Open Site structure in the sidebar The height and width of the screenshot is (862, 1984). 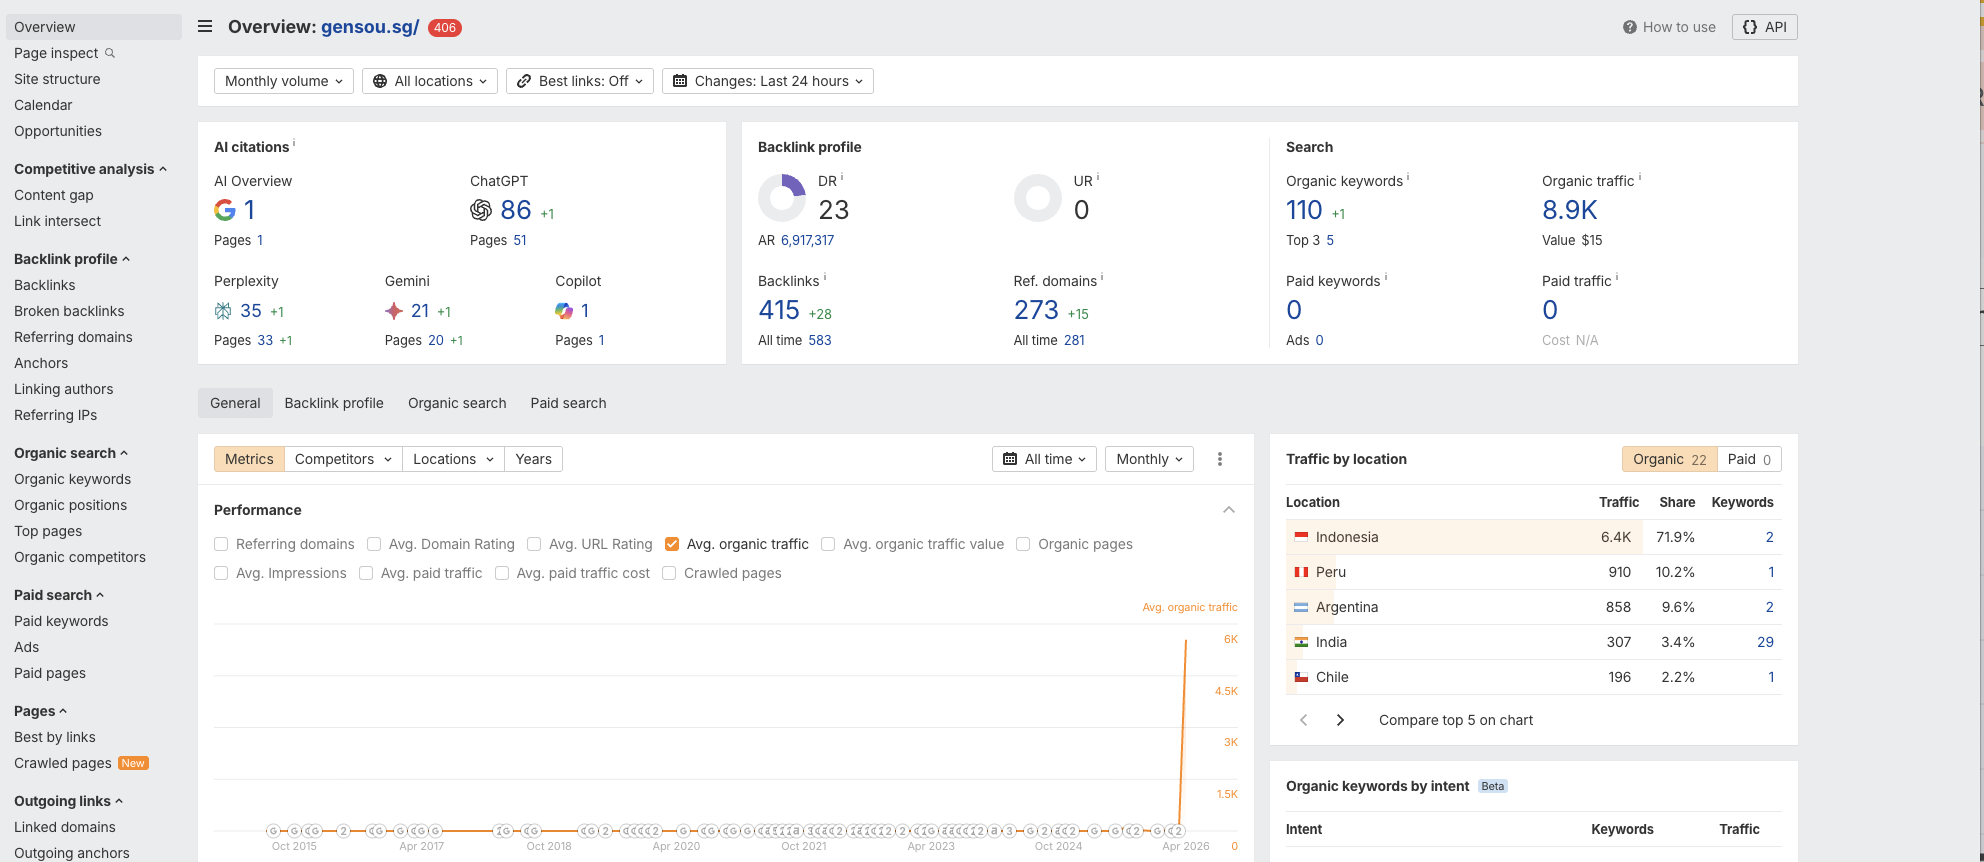click(x=57, y=79)
